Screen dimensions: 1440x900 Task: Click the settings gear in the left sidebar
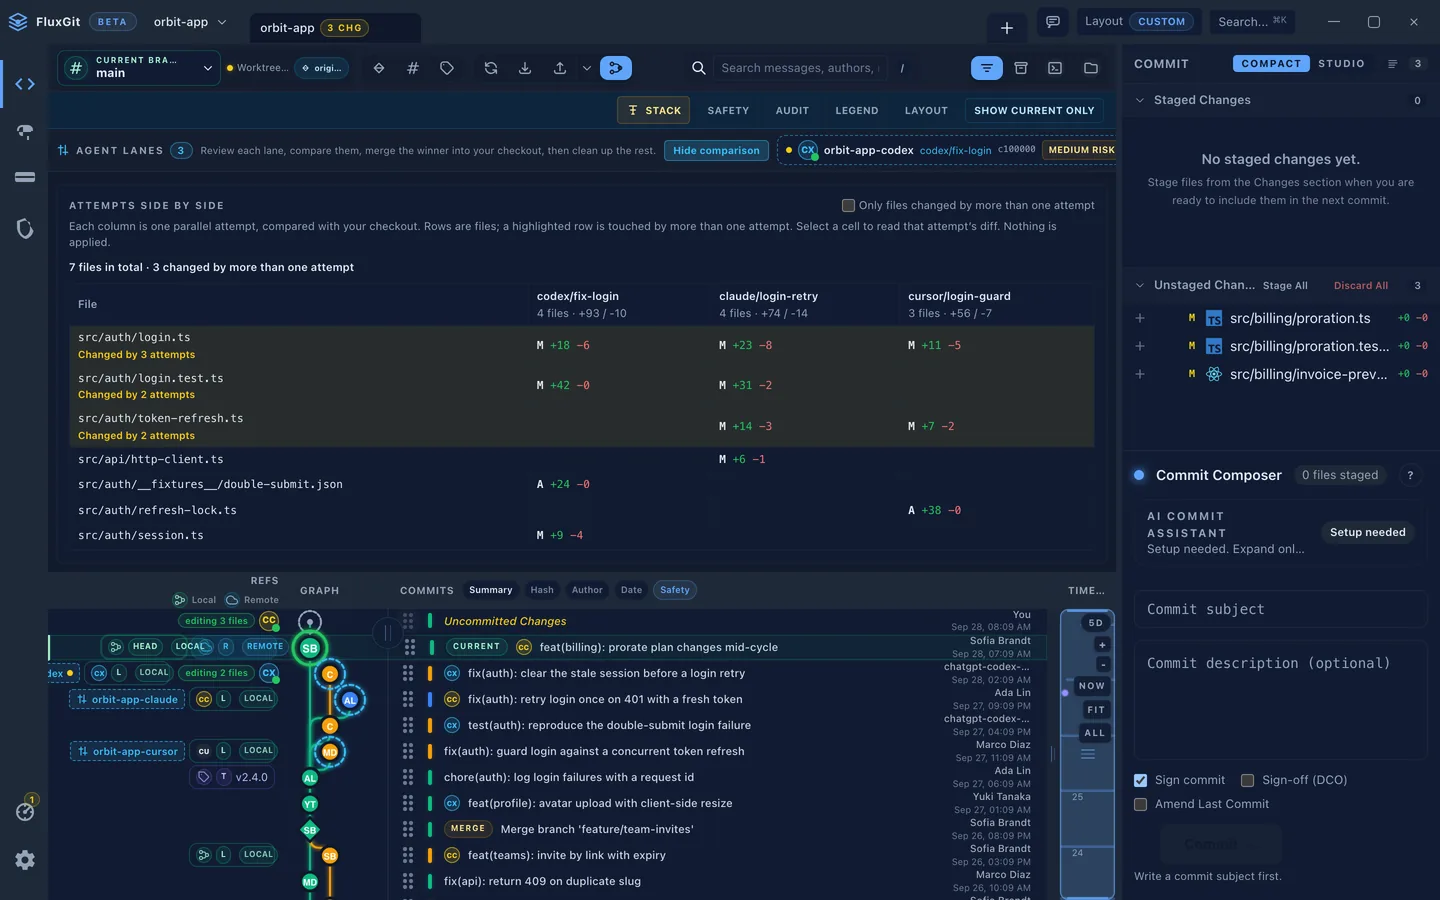[25, 860]
